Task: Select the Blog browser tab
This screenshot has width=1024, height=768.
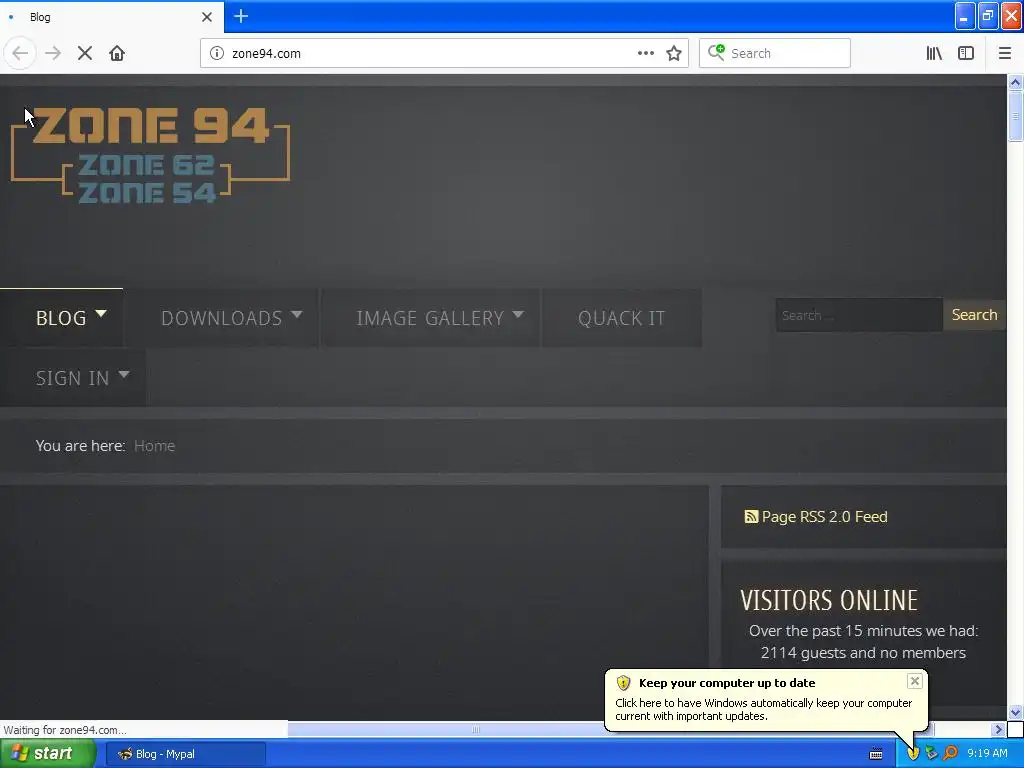Action: (111, 17)
